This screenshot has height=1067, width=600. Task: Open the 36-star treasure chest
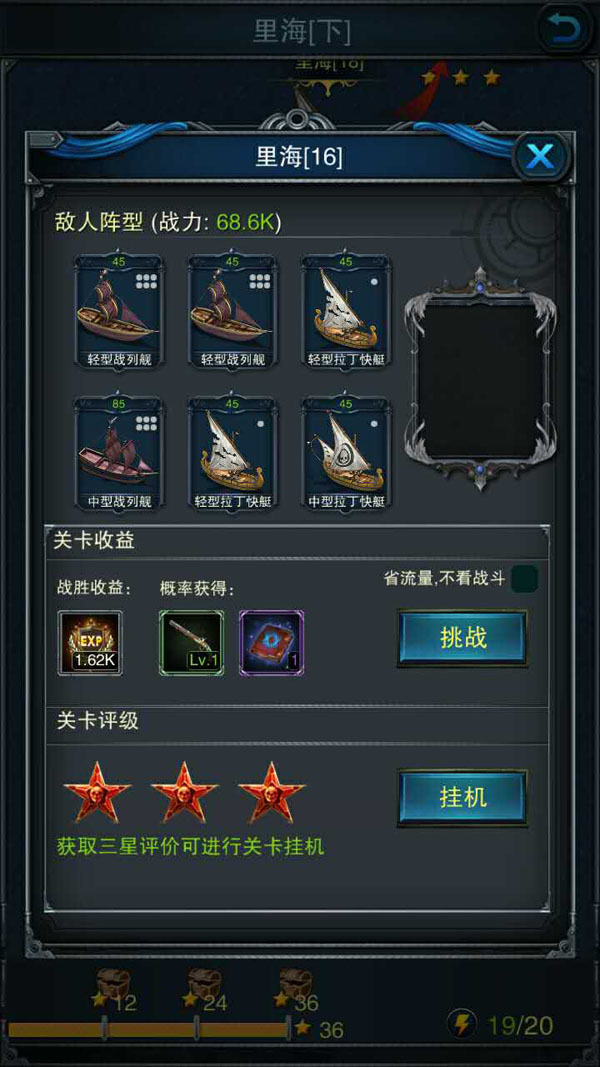click(x=296, y=984)
